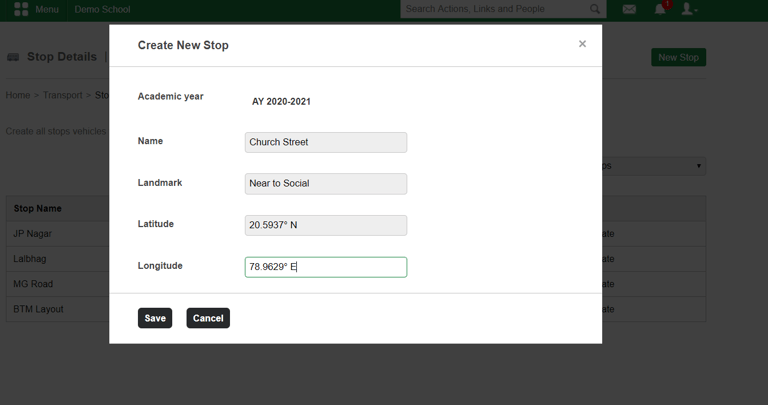Screen dimensions: 768x405
Task: Select the JP Nagar stop row
Action: 356,234
